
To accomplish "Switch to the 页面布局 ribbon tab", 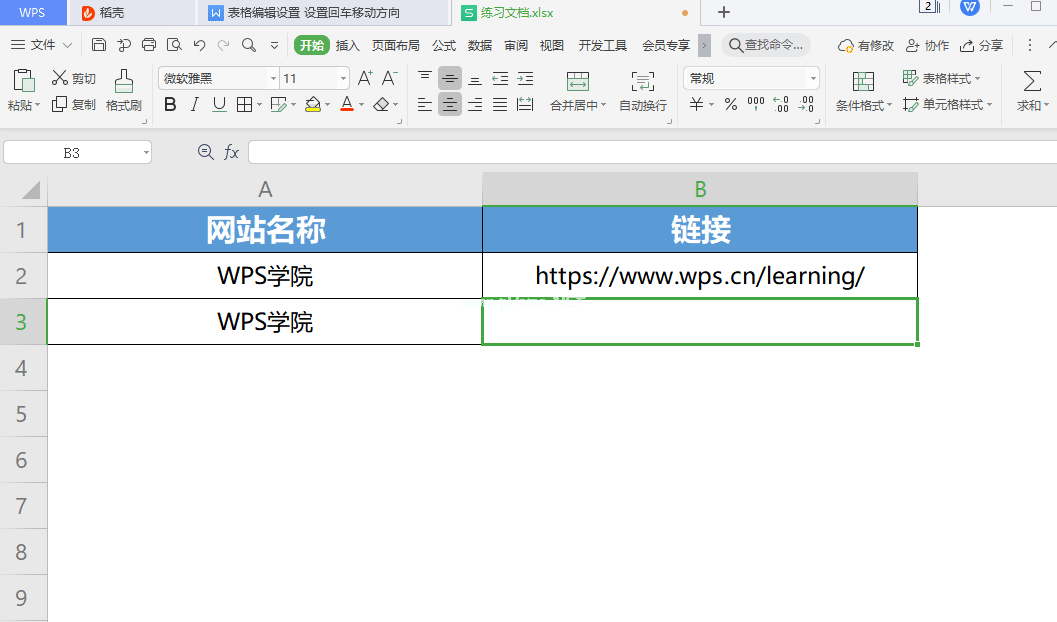I will [x=396, y=45].
